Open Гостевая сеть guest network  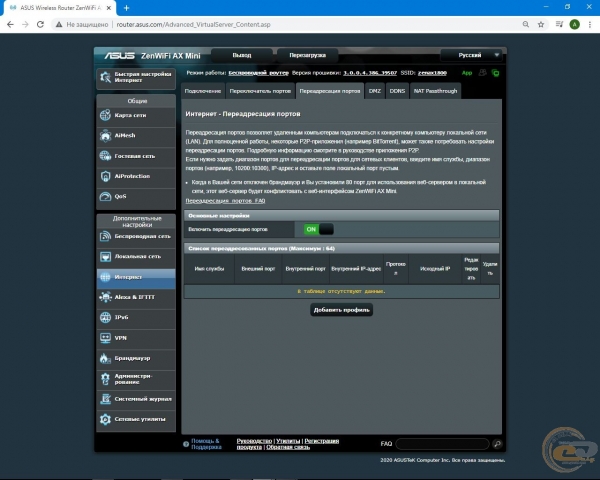point(136,156)
